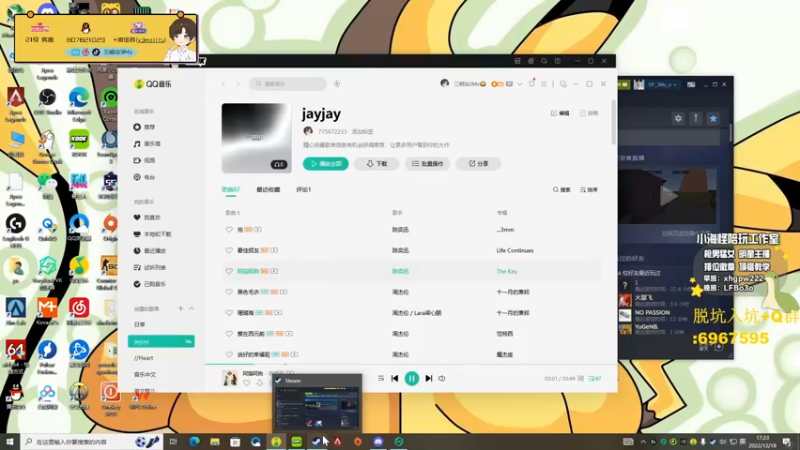Add a new playlist with plus icon
Viewport: 800px width, 450px height.
(181, 309)
